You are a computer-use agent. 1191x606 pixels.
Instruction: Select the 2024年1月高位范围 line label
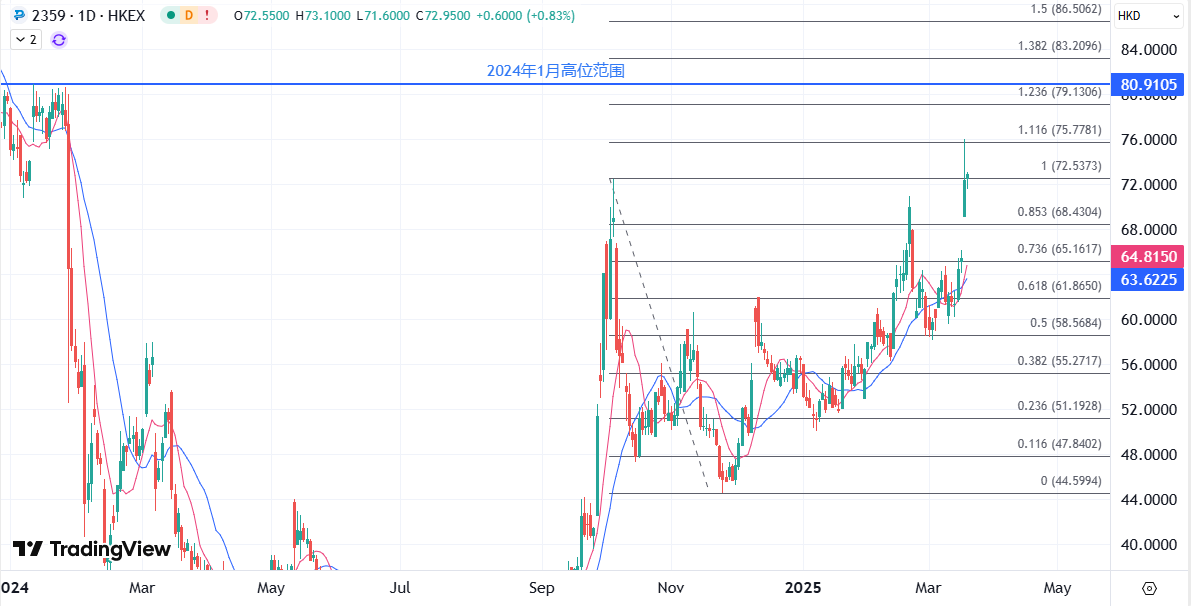tap(556, 71)
